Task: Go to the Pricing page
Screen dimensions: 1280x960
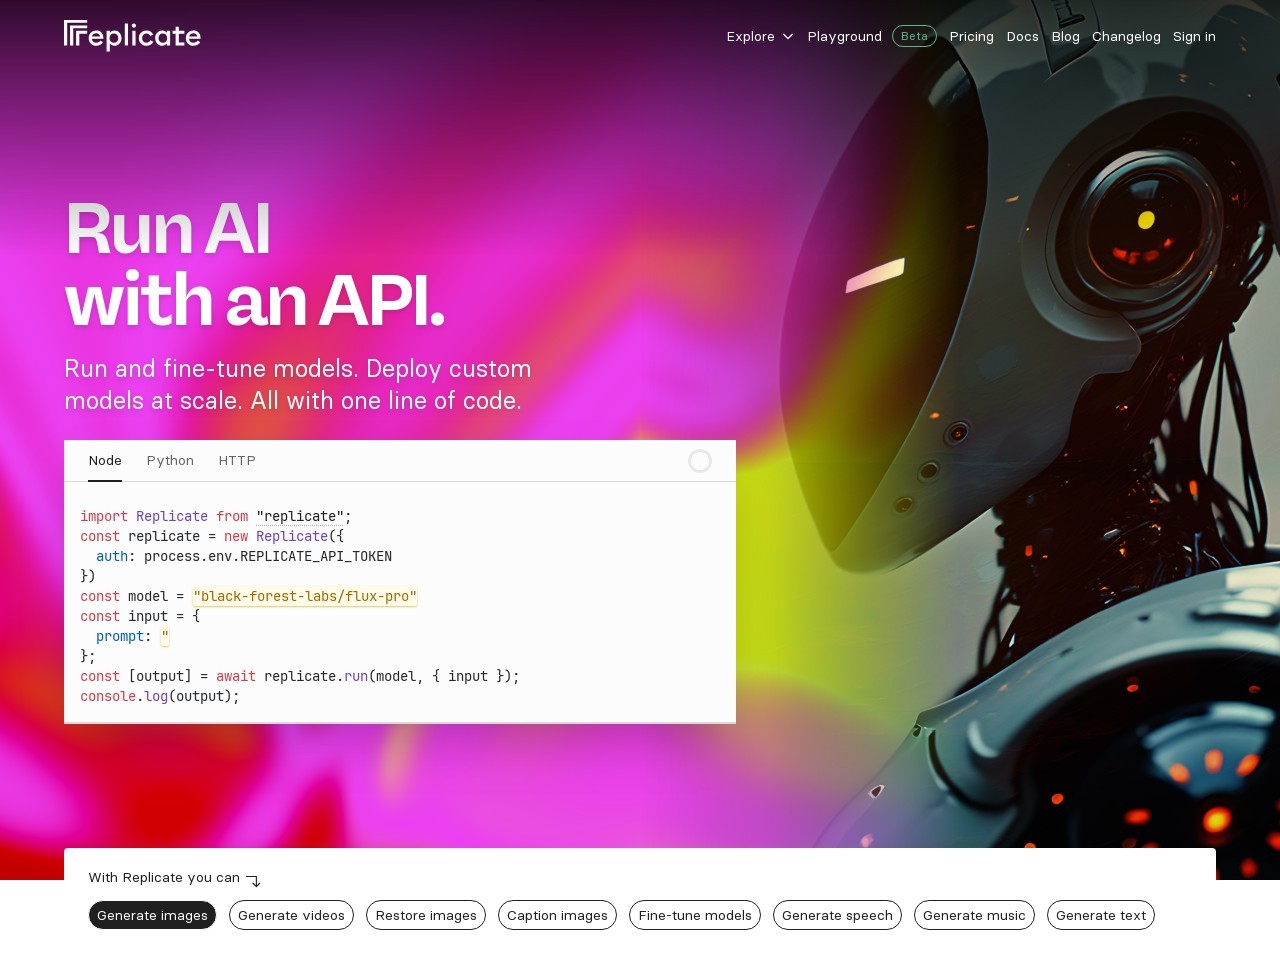Action: click(x=971, y=37)
